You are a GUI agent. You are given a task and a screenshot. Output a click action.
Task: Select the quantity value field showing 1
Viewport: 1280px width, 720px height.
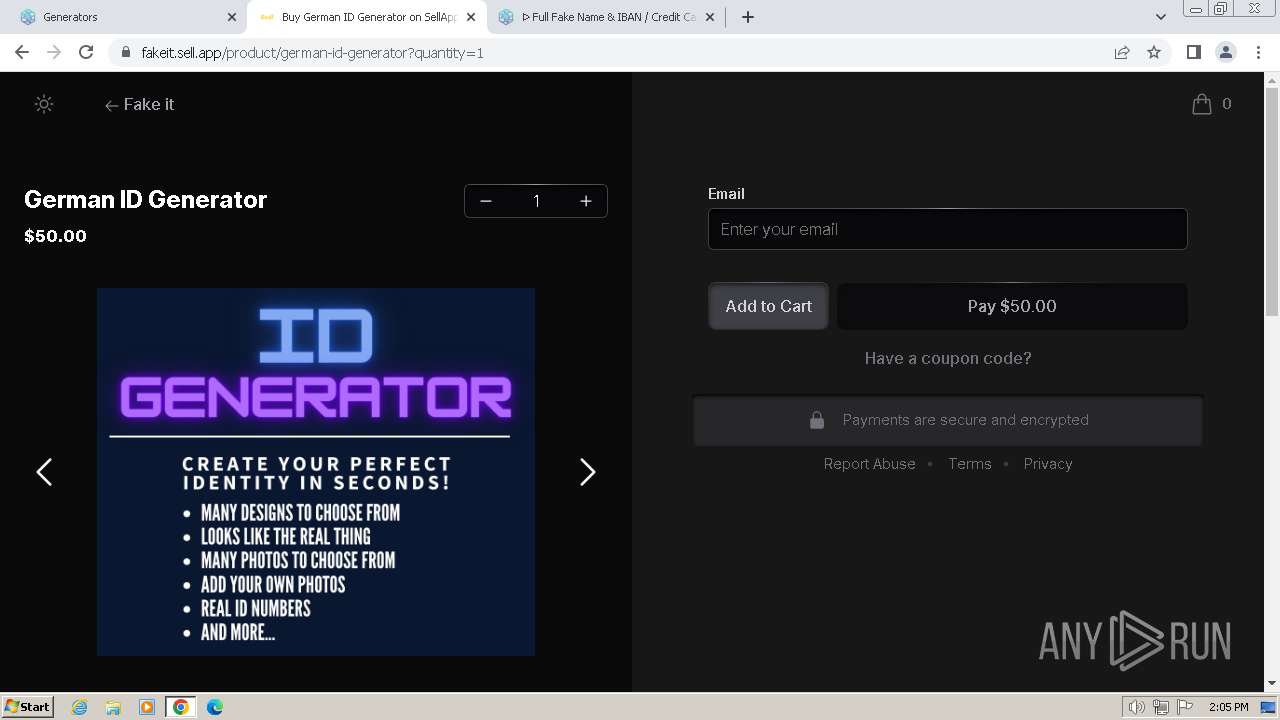click(536, 201)
